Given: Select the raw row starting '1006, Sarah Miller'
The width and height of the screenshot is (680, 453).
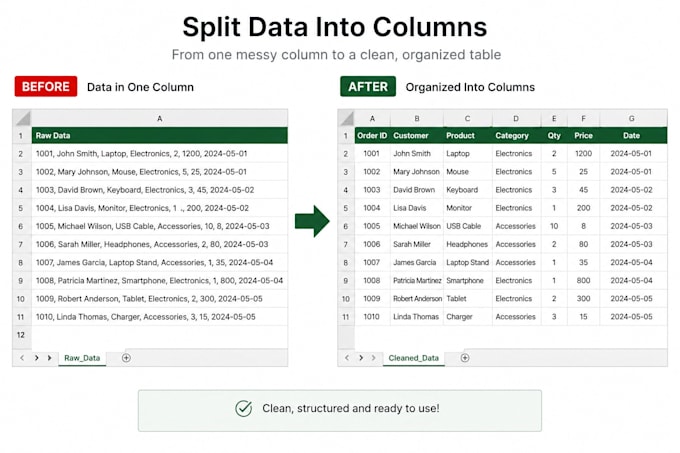Looking at the screenshot, I should [160, 244].
